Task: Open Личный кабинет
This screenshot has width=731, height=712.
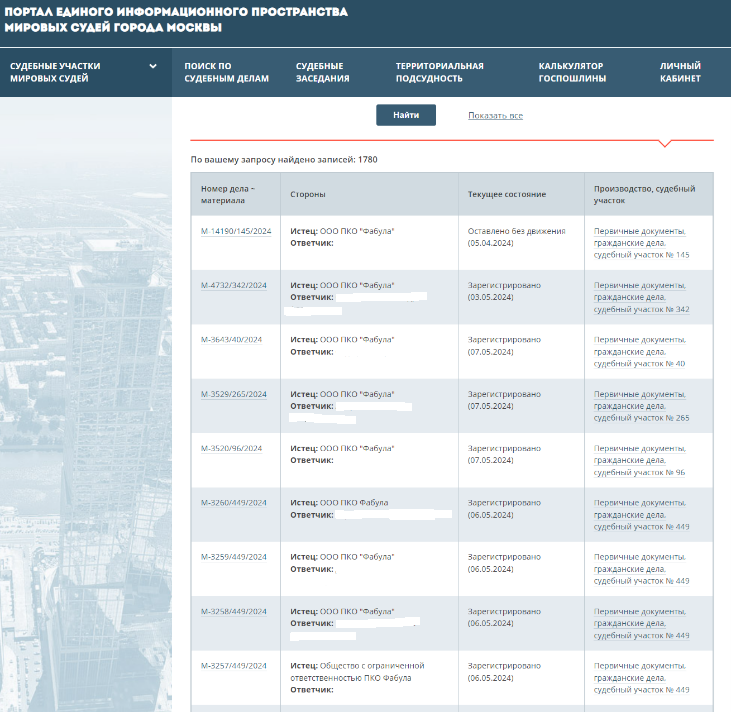Action: pyautogui.click(x=680, y=72)
